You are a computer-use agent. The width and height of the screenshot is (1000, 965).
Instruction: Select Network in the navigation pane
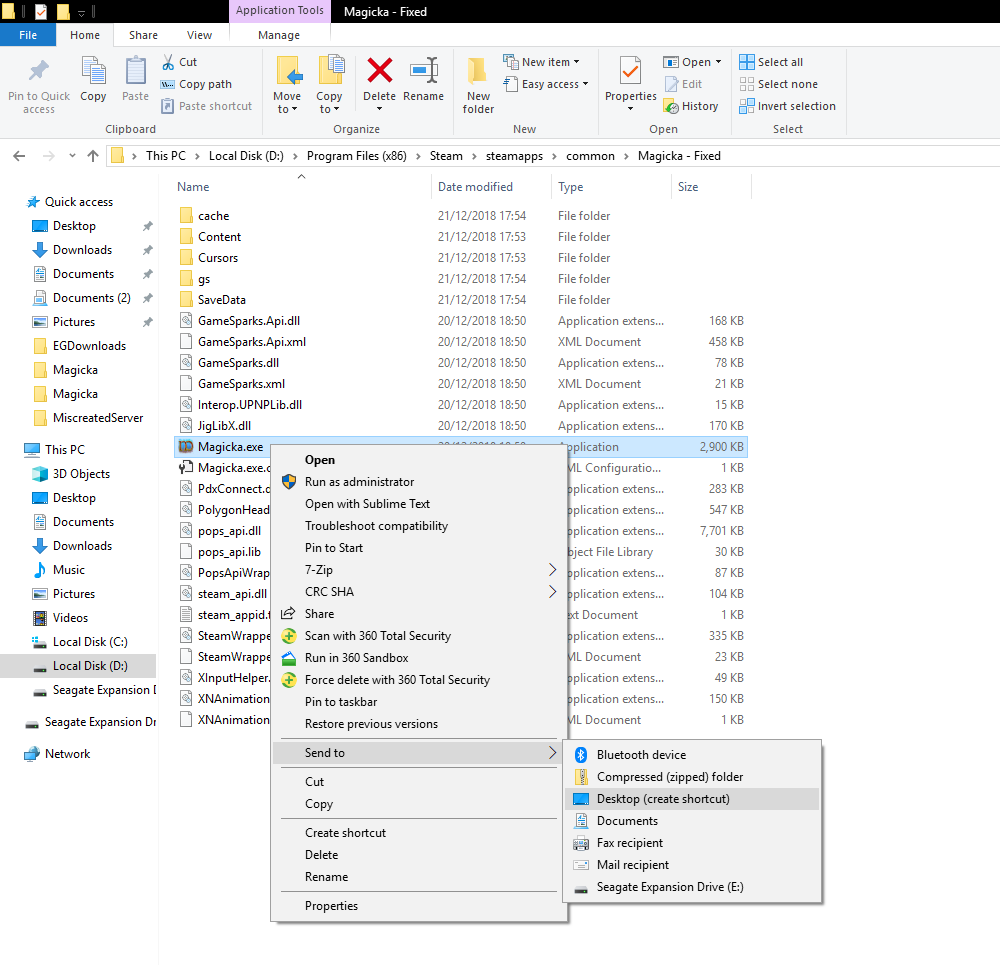68,754
